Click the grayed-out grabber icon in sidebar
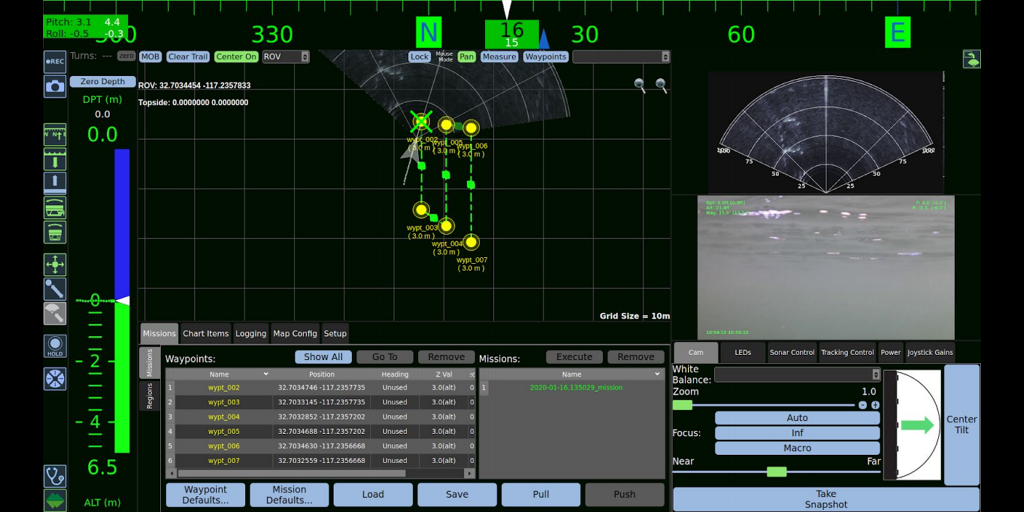 coord(55,313)
